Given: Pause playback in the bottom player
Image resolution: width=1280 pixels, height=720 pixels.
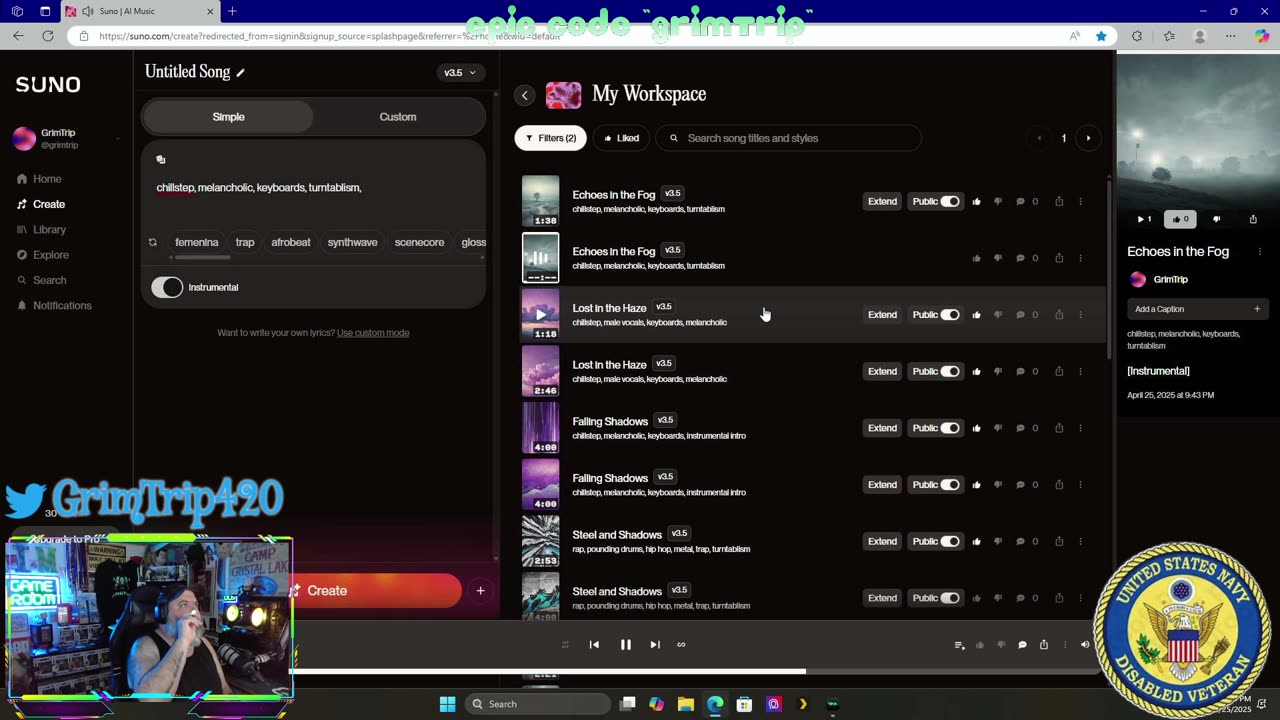Looking at the screenshot, I should click(x=626, y=645).
